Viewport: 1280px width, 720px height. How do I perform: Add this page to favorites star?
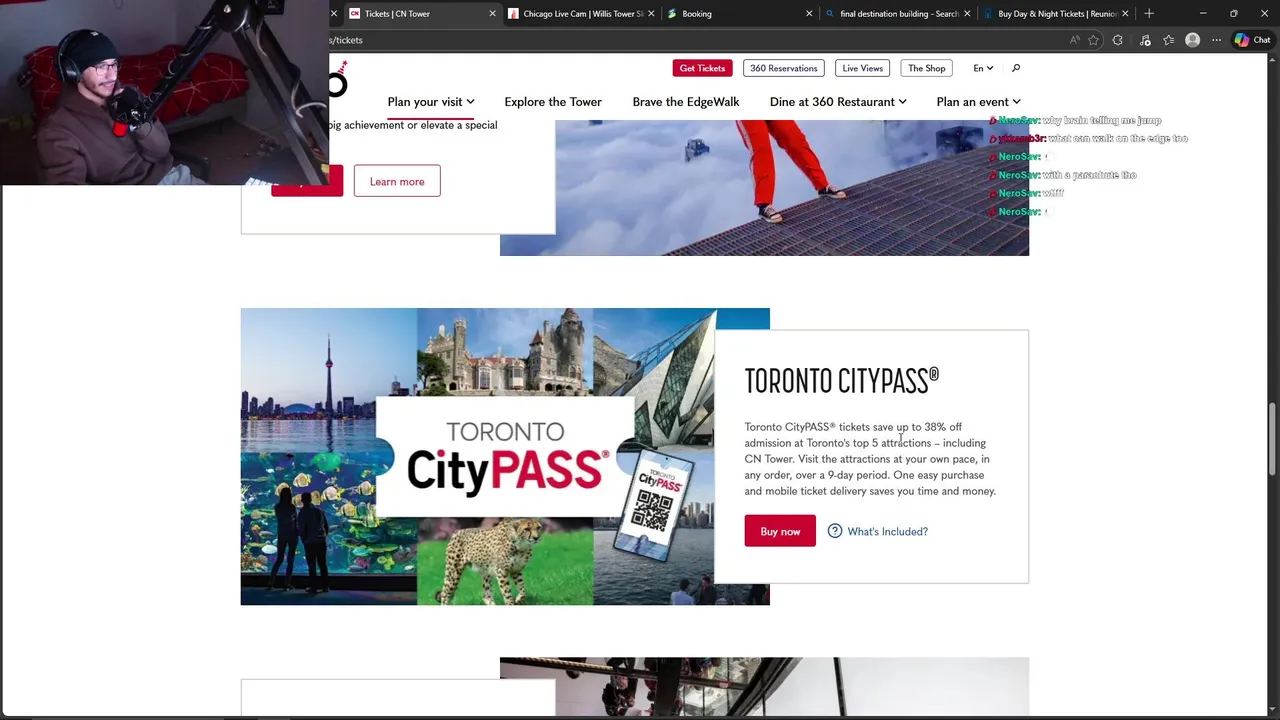coord(1094,40)
